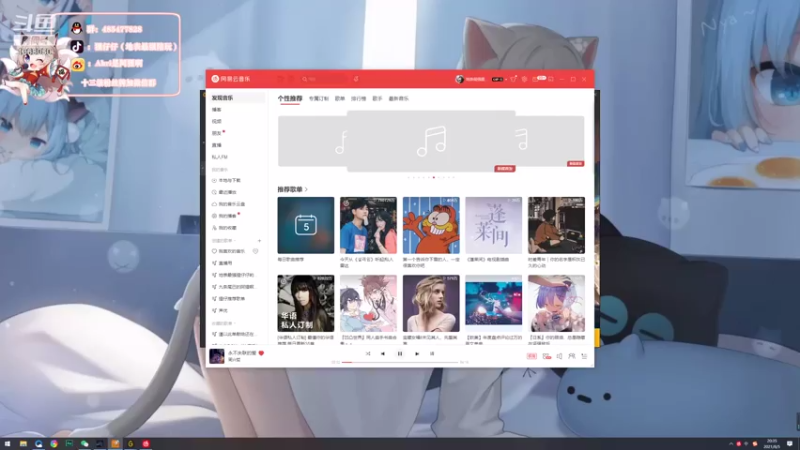
Task: Open the play queue list icon
Action: pos(584,356)
